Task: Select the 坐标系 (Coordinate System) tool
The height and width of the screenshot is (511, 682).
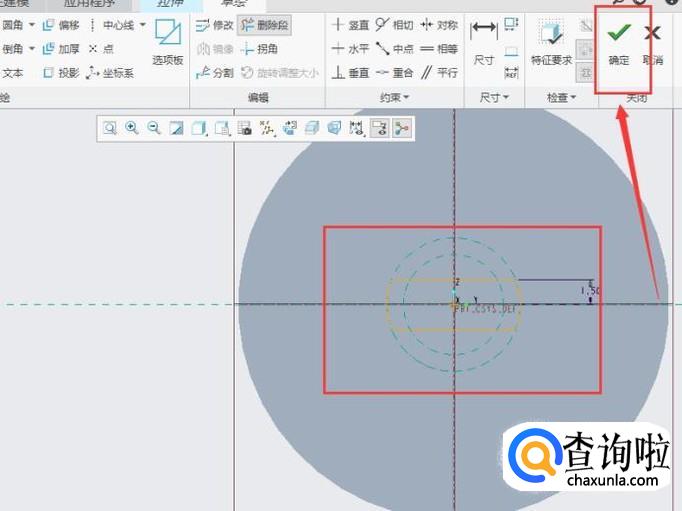Action: click(x=110, y=73)
